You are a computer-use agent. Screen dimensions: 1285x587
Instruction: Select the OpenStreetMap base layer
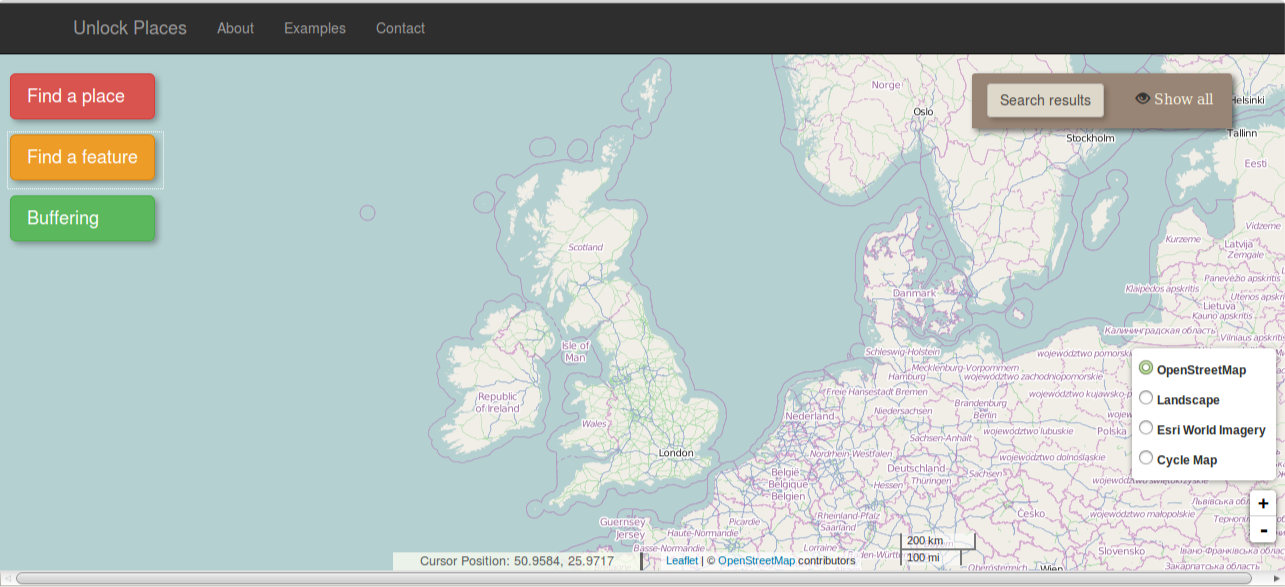[x=1146, y=368]
